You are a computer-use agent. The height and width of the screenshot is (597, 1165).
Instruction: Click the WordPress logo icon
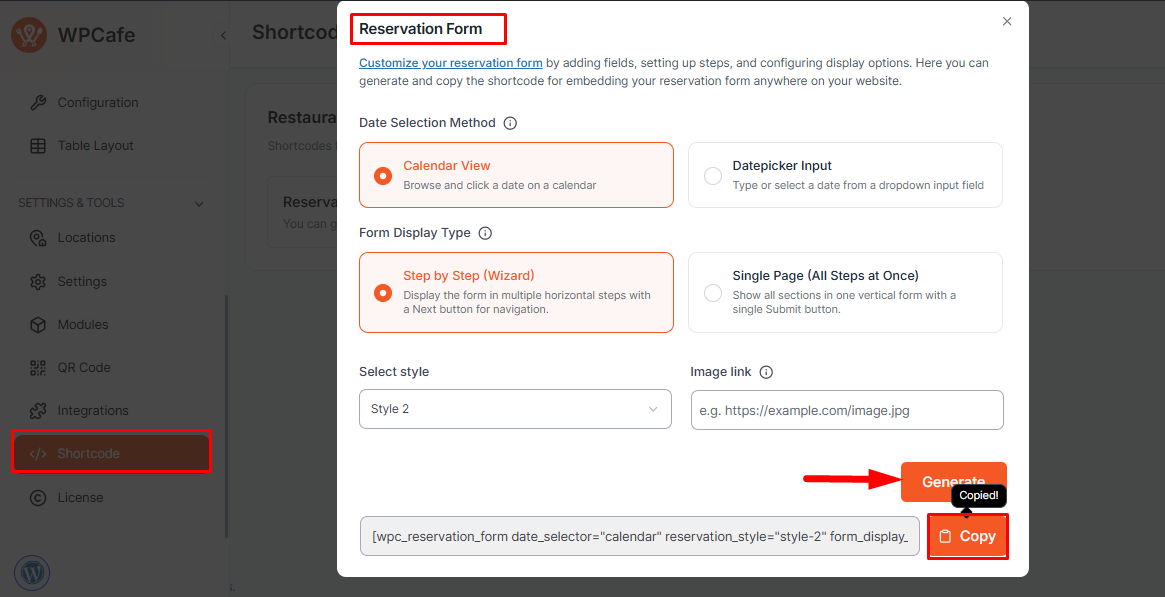(32, 573)
